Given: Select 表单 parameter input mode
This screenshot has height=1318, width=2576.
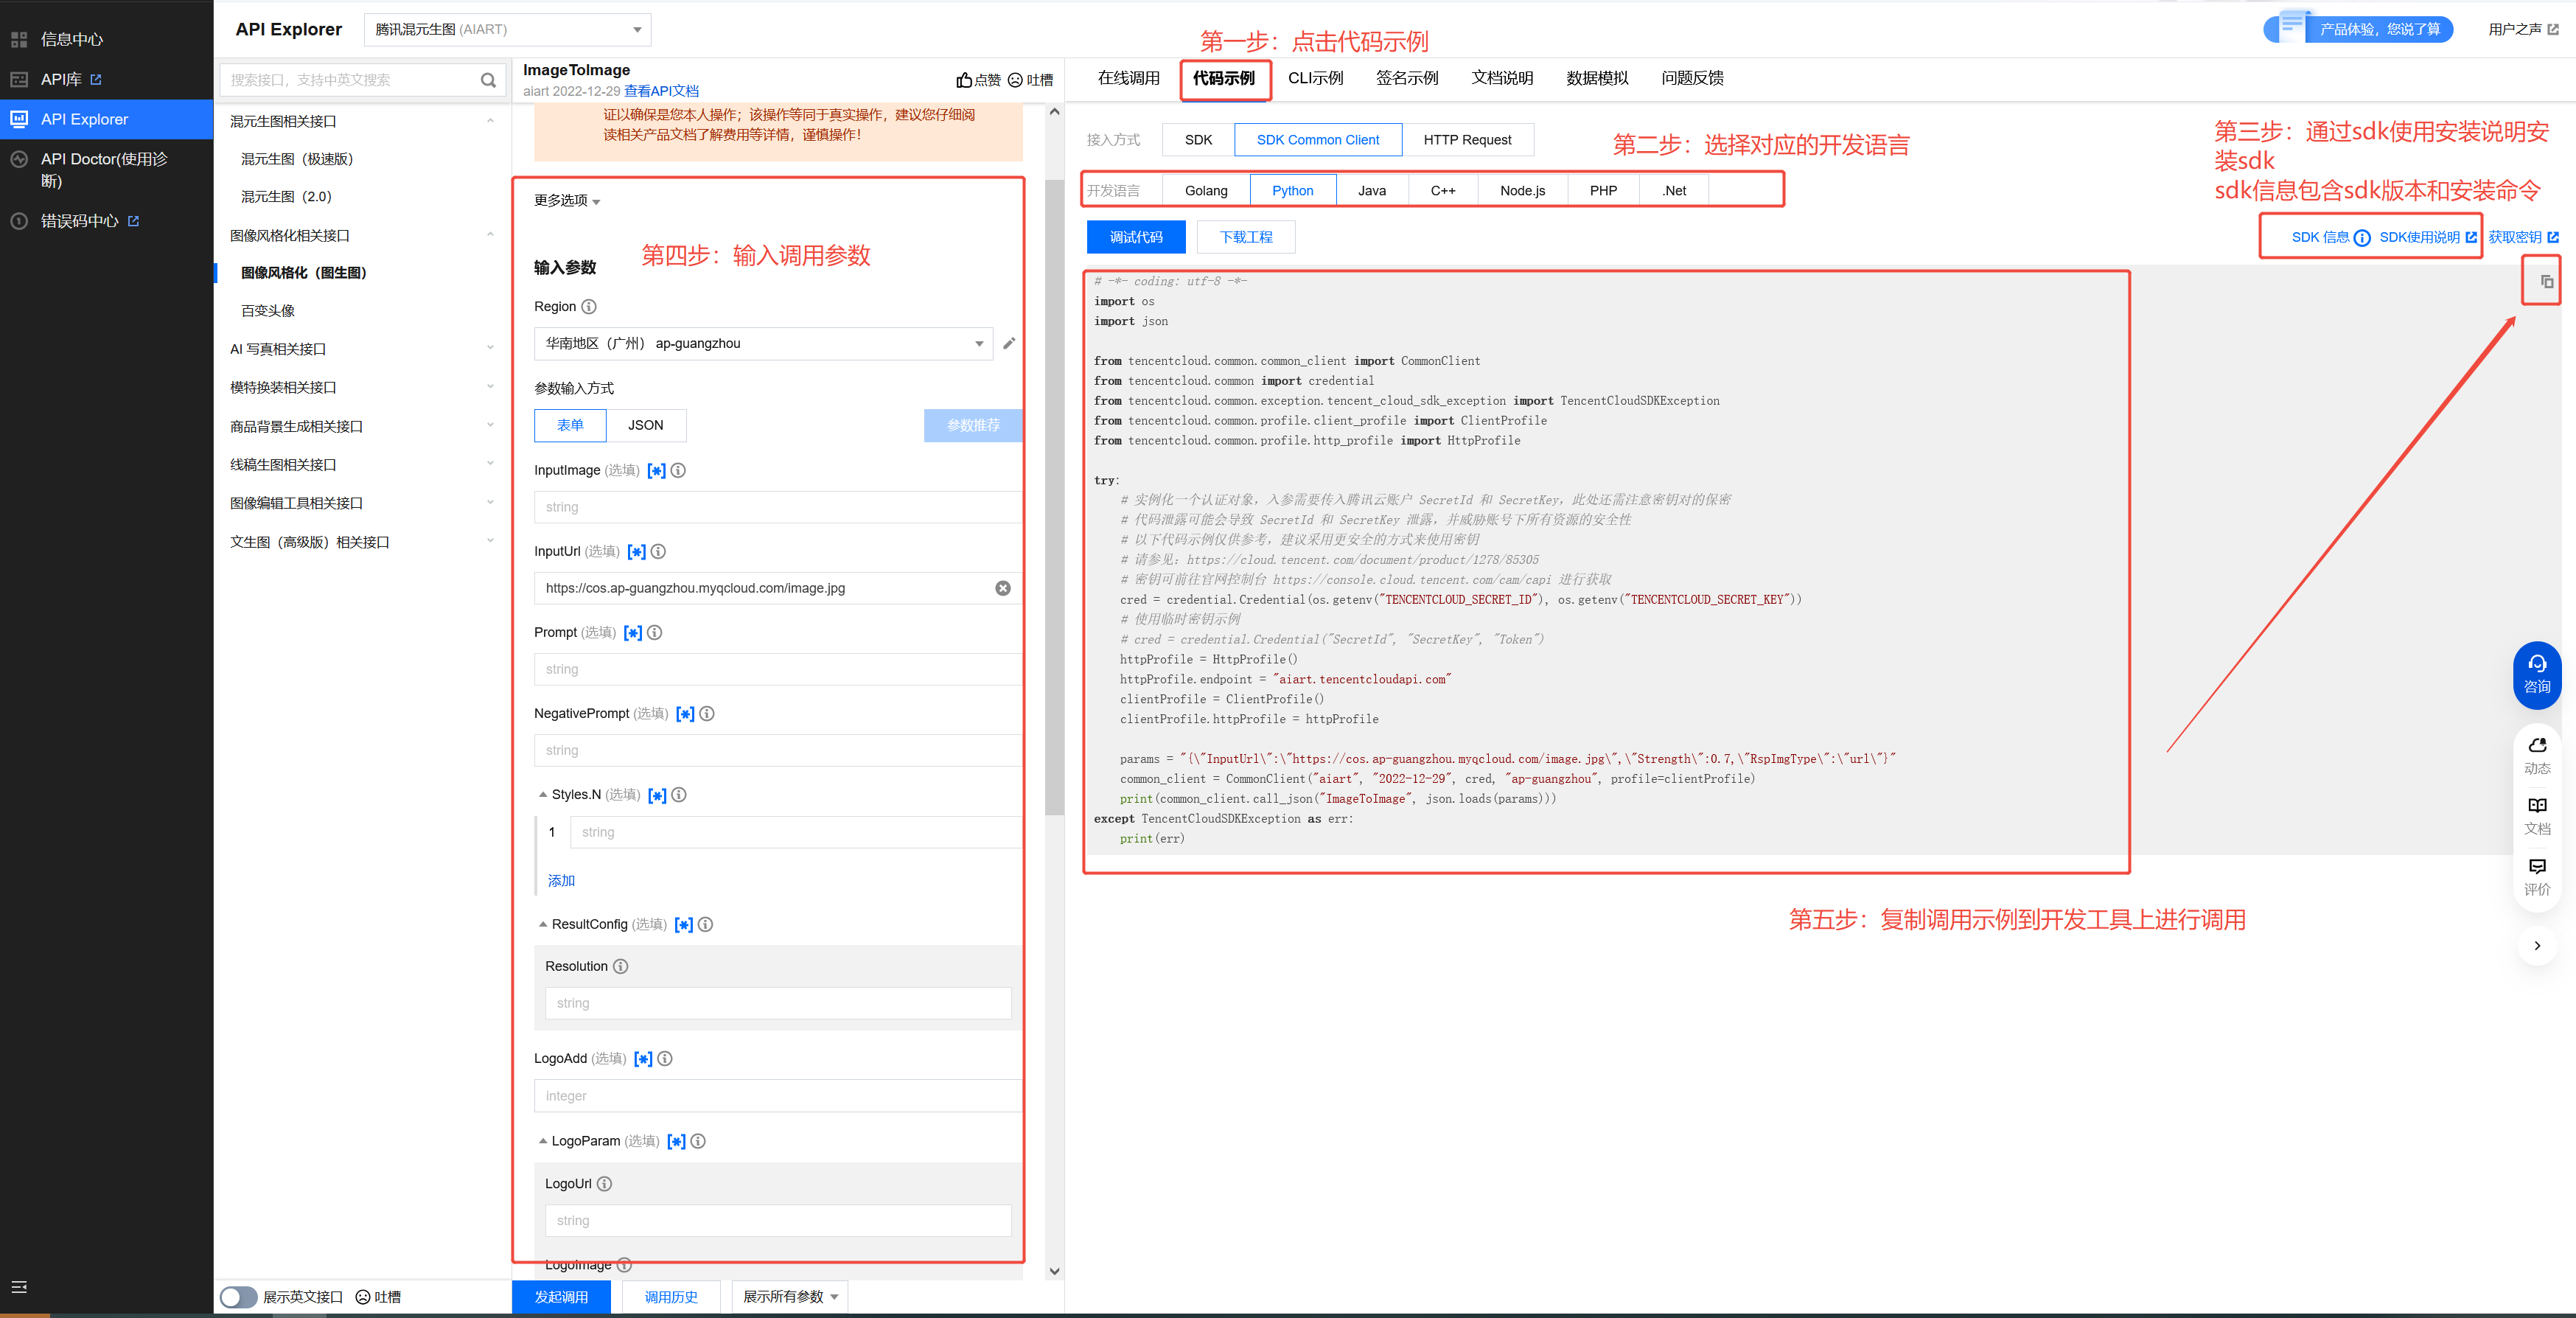Looking at the screenshot, I should click(x=570, y=425).
